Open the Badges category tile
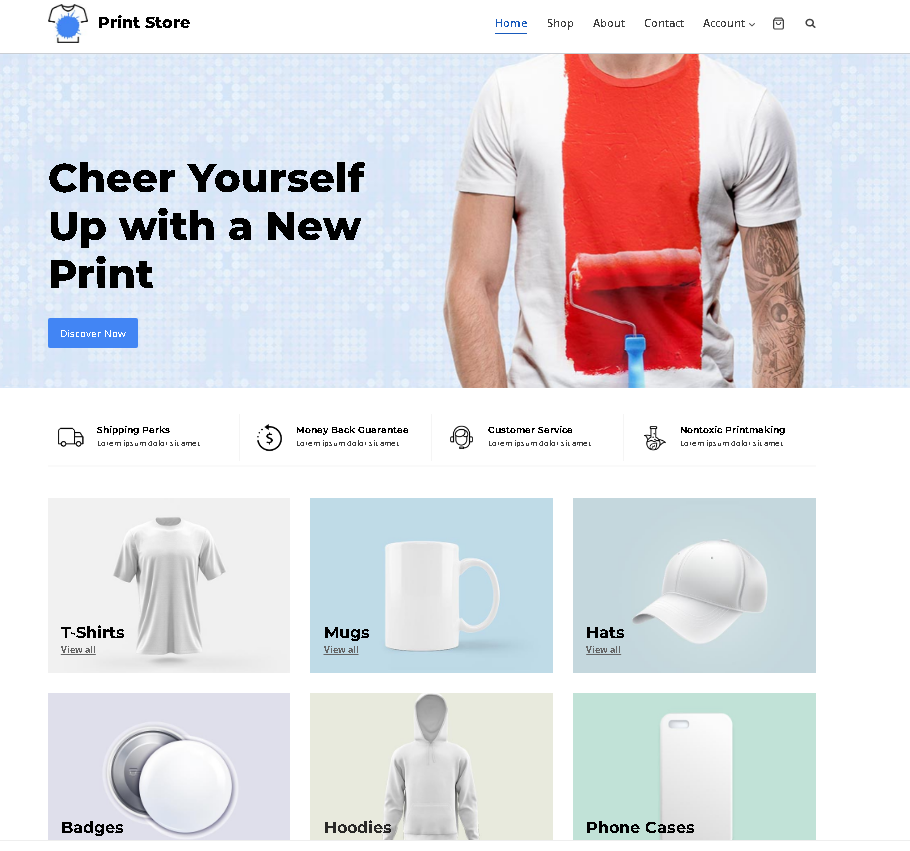This screenshot has width=910, height=851. point(169,766)
